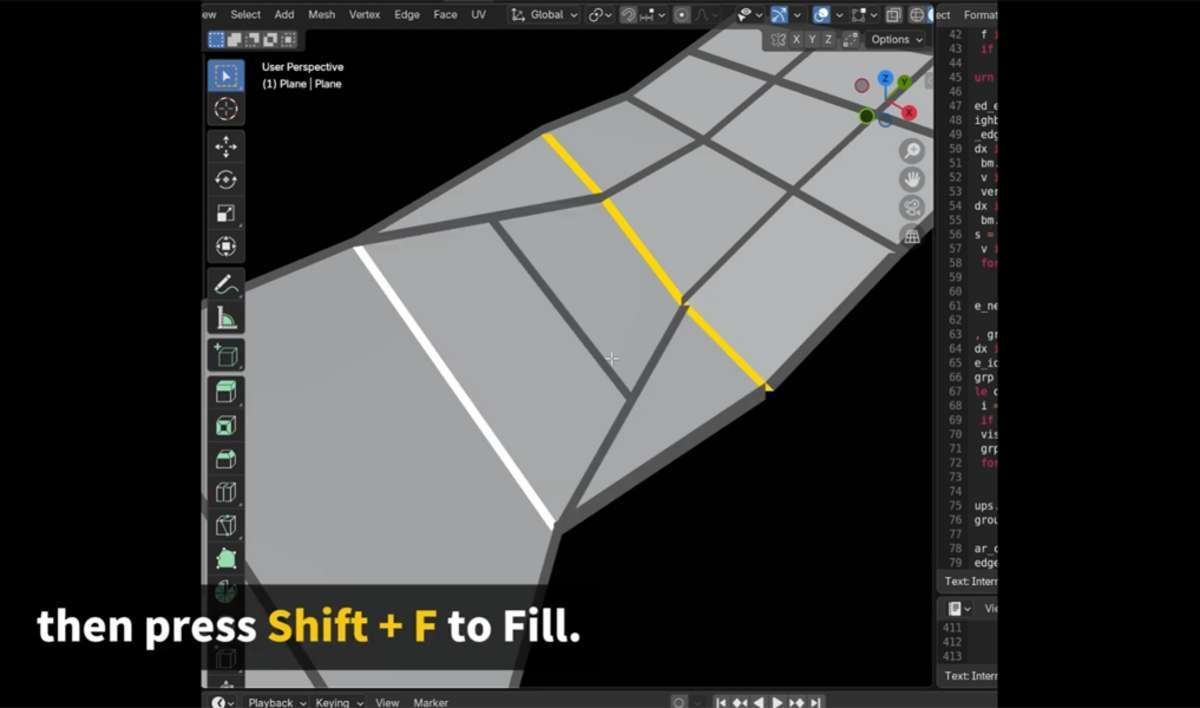Select the Rotate tool
1200x708 pixels.
[x=226, y=180]
